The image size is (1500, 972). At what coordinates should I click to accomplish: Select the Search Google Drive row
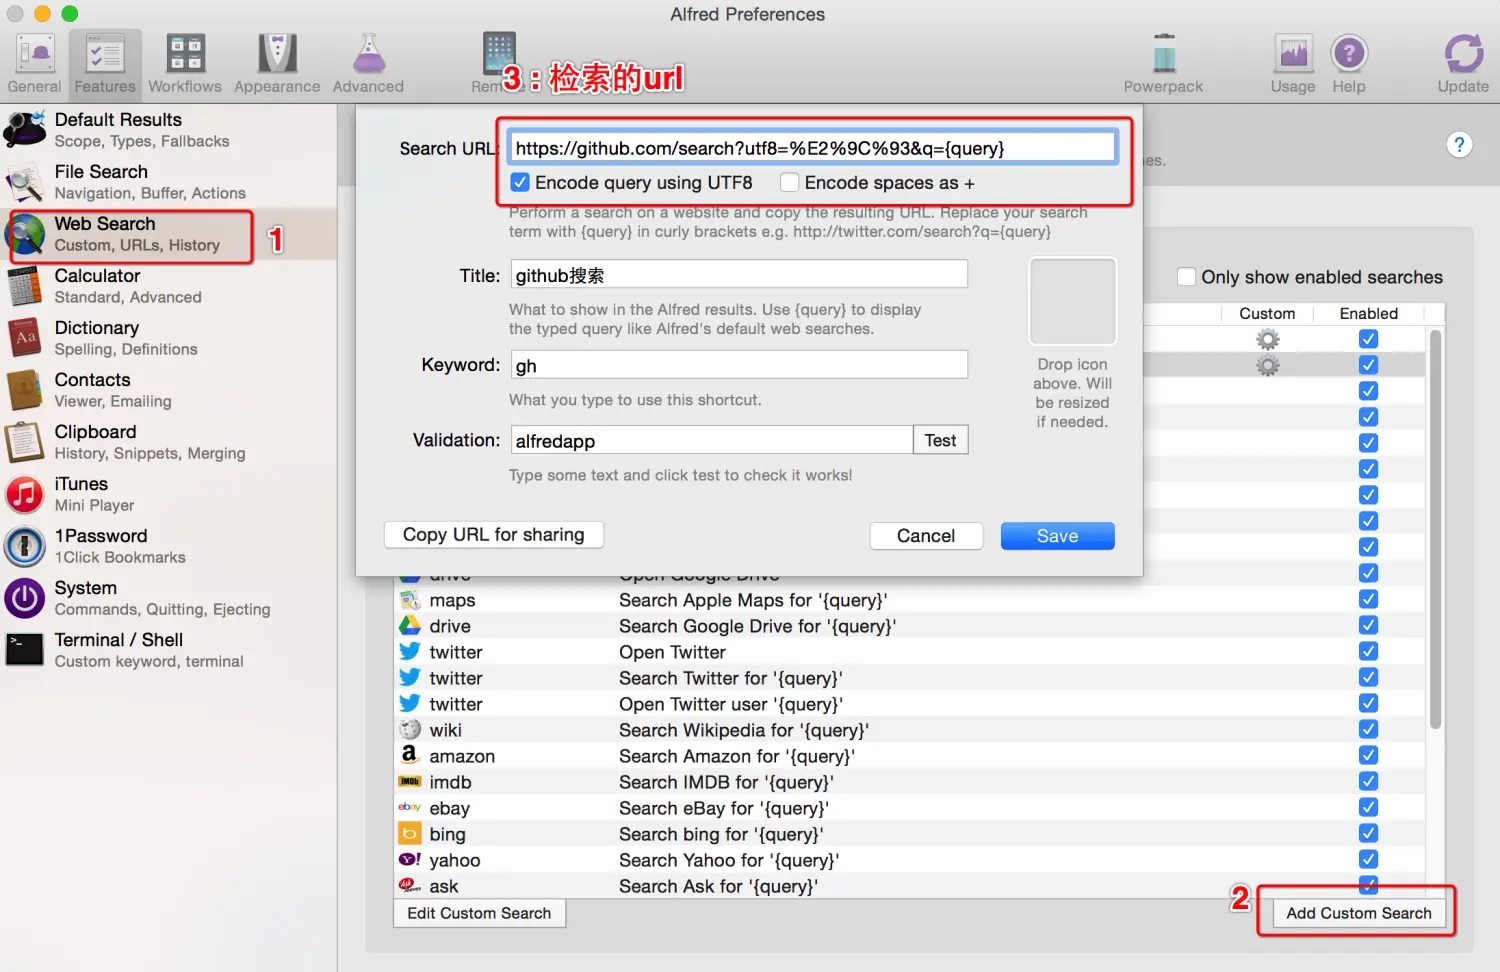point(909,626)
